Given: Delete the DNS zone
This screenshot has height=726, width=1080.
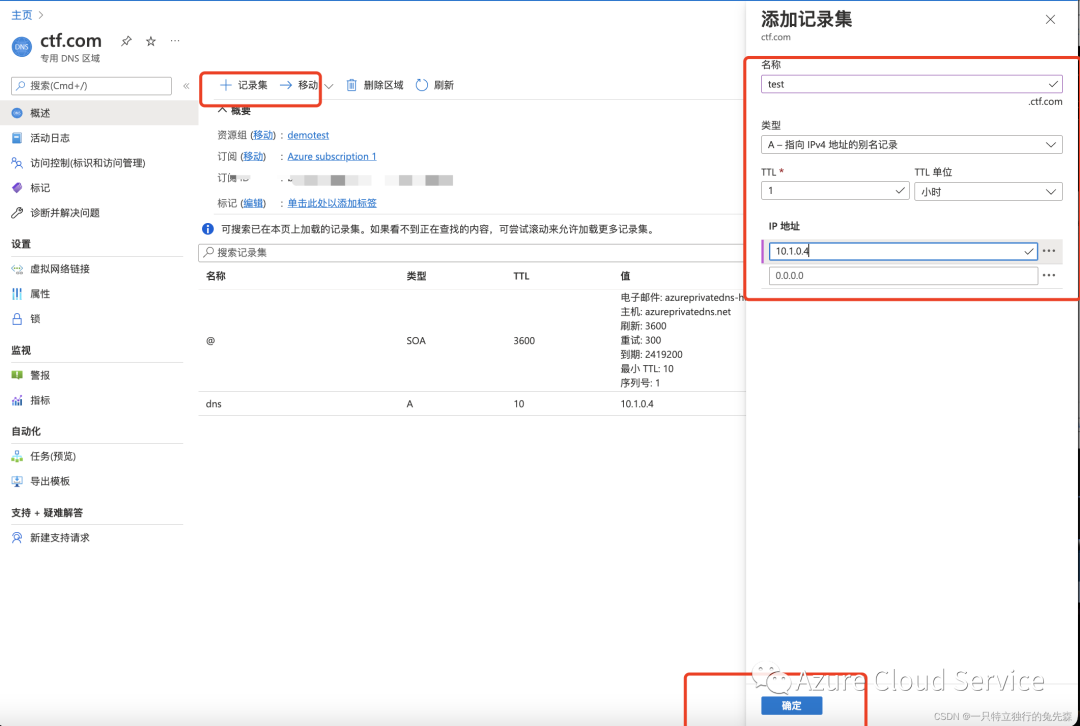Looking at the screenshot, I should (x=374, y=85).
